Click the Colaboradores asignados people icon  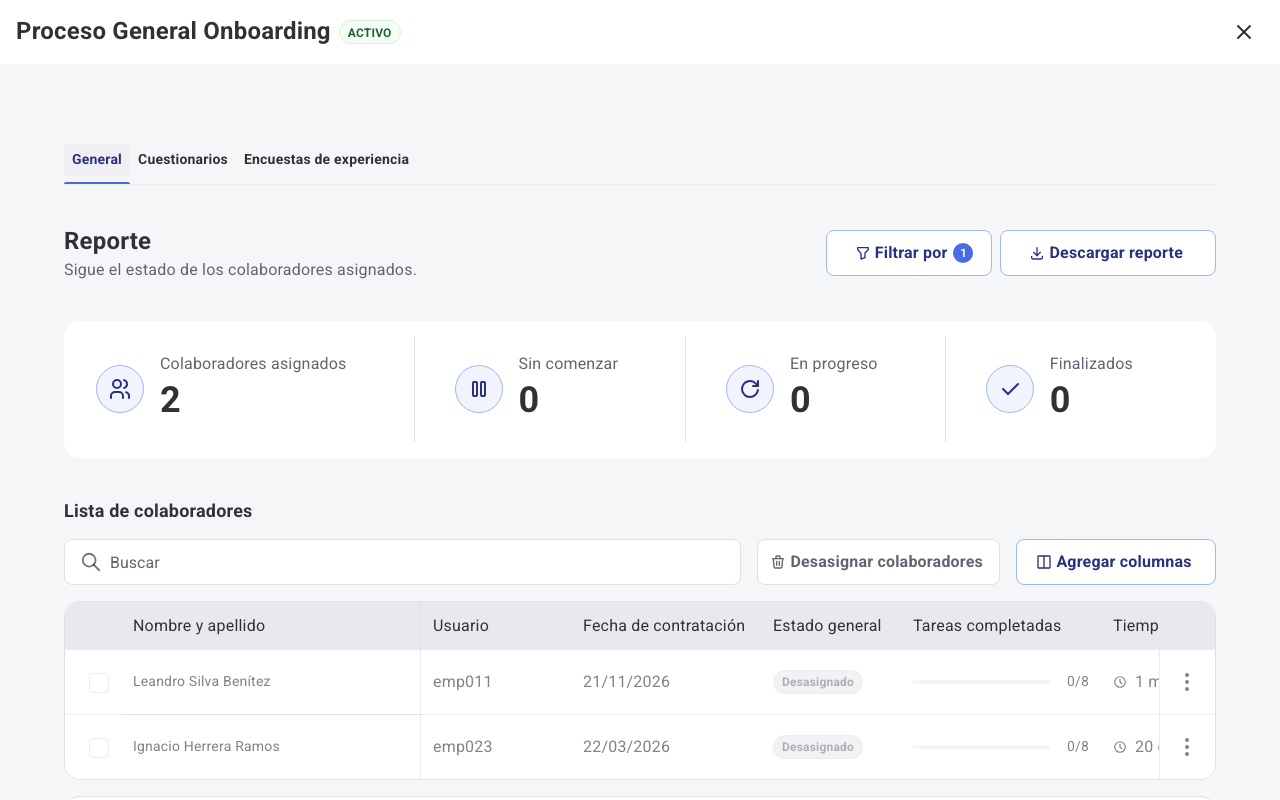coord(120,389)
